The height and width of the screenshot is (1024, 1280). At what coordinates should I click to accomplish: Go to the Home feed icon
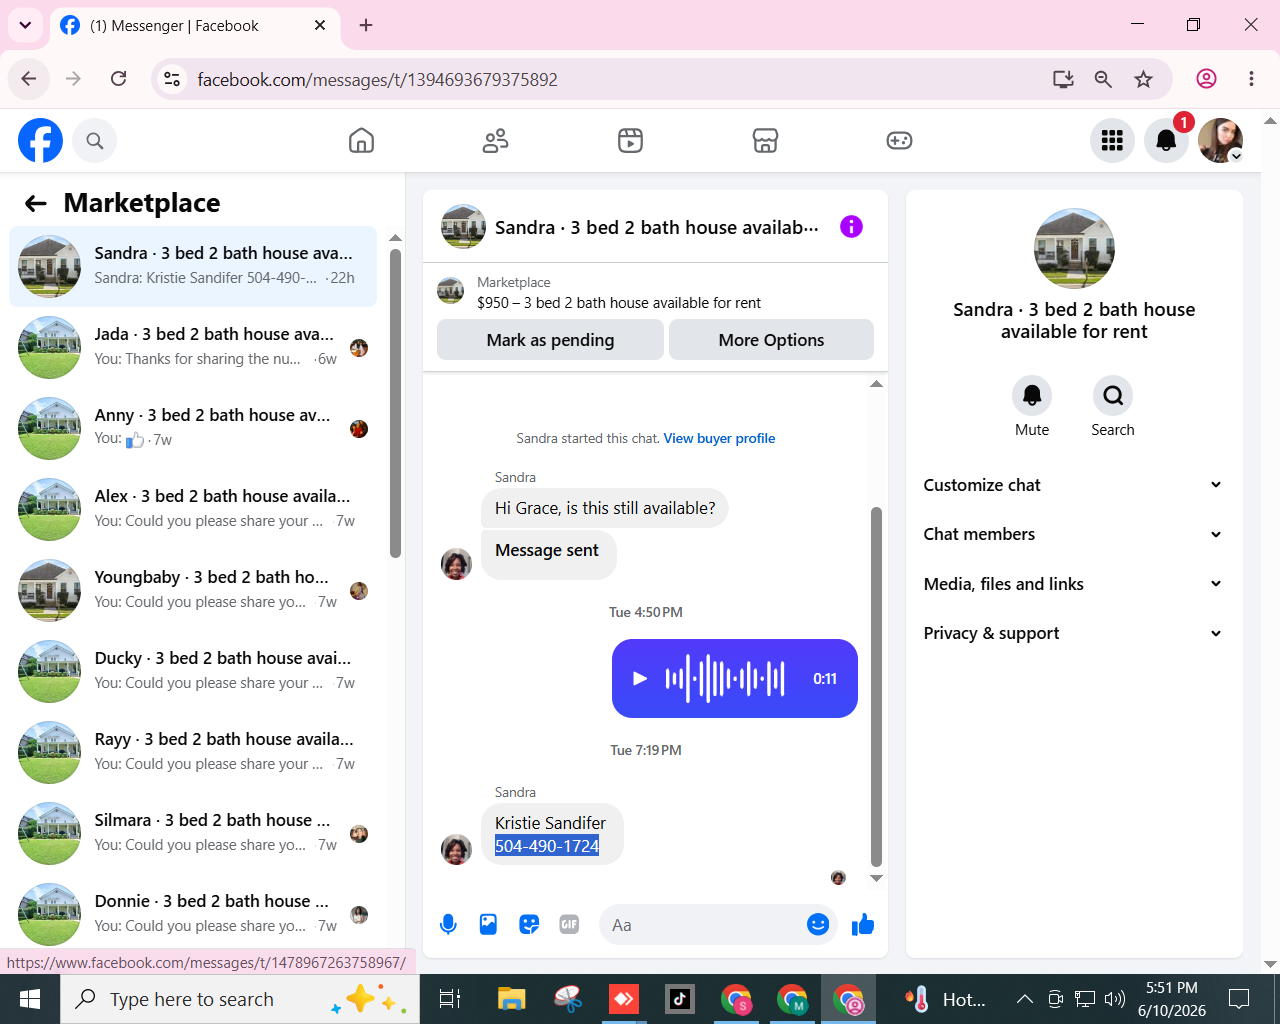pyautogui.click(x=361, y=141)
